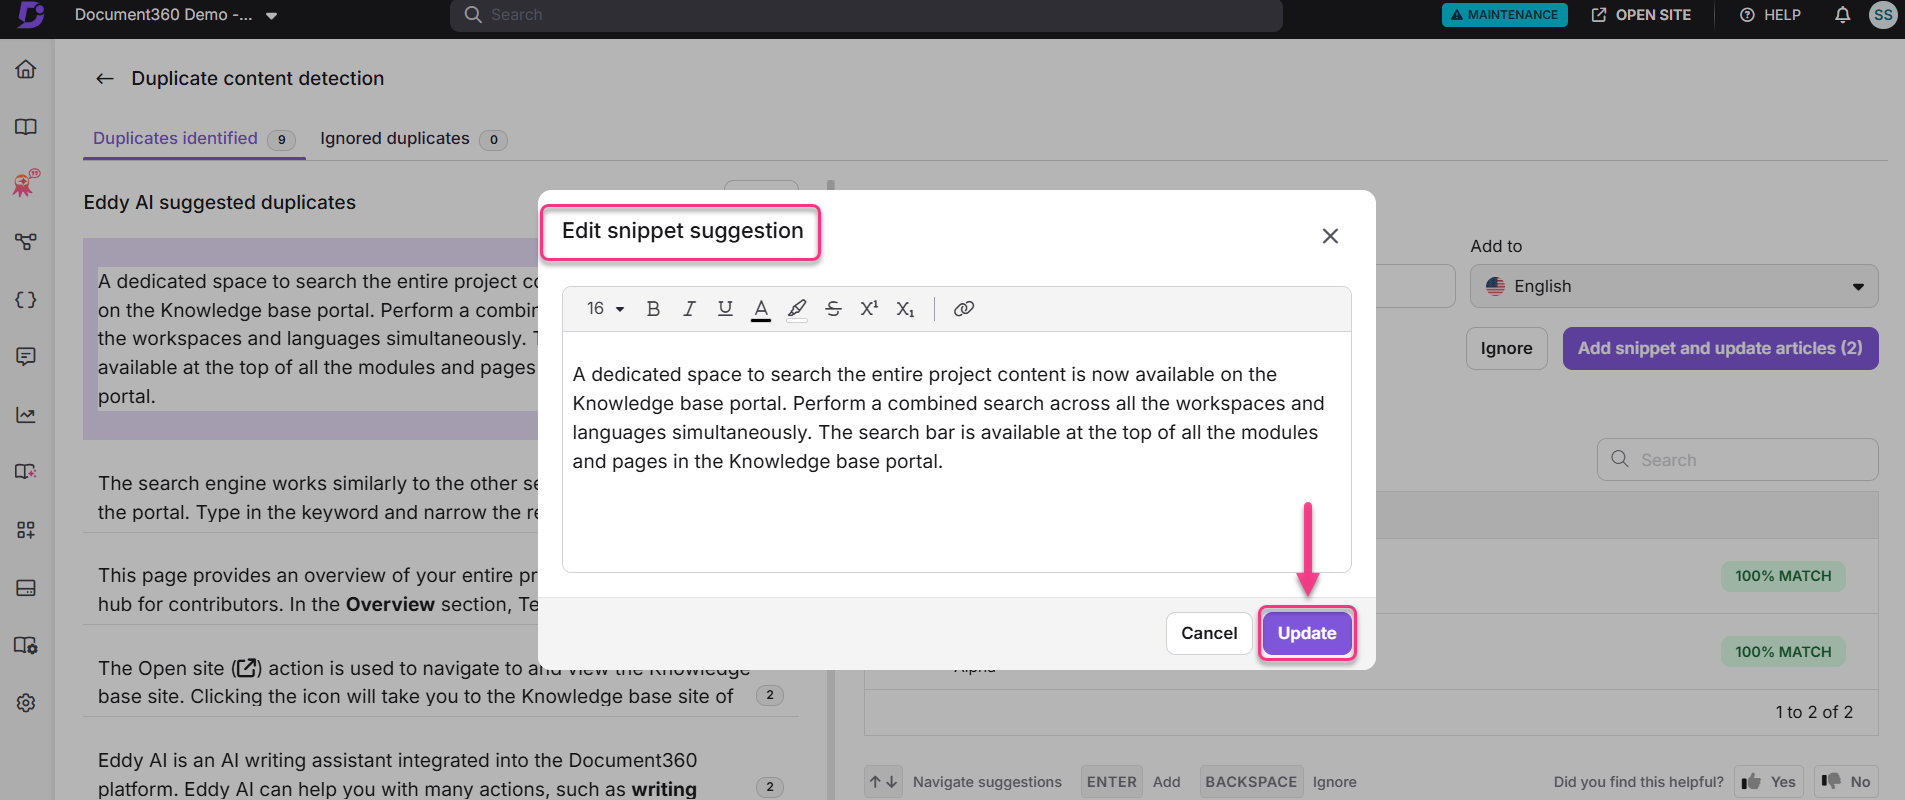The width and height of the screenshot is (1905, 800).
Task: Cancel the snippet edit
Action: tap(1209, 633)
